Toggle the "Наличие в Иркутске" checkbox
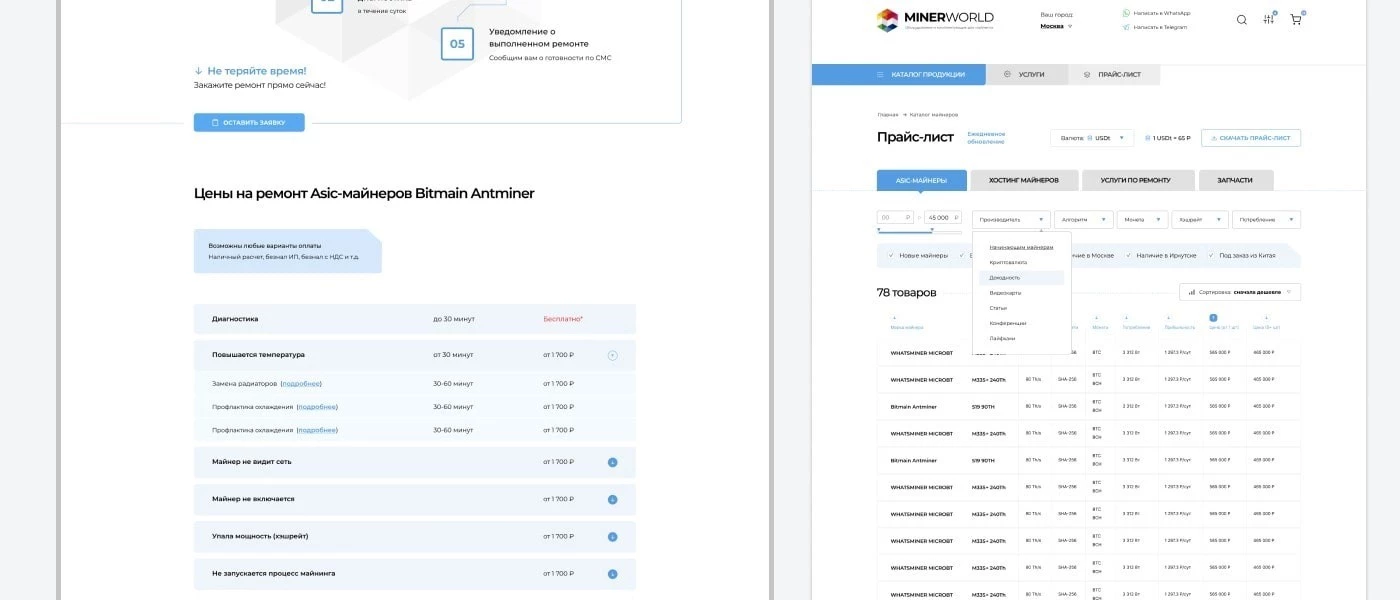1400x600 pixels. (1128, 256)
